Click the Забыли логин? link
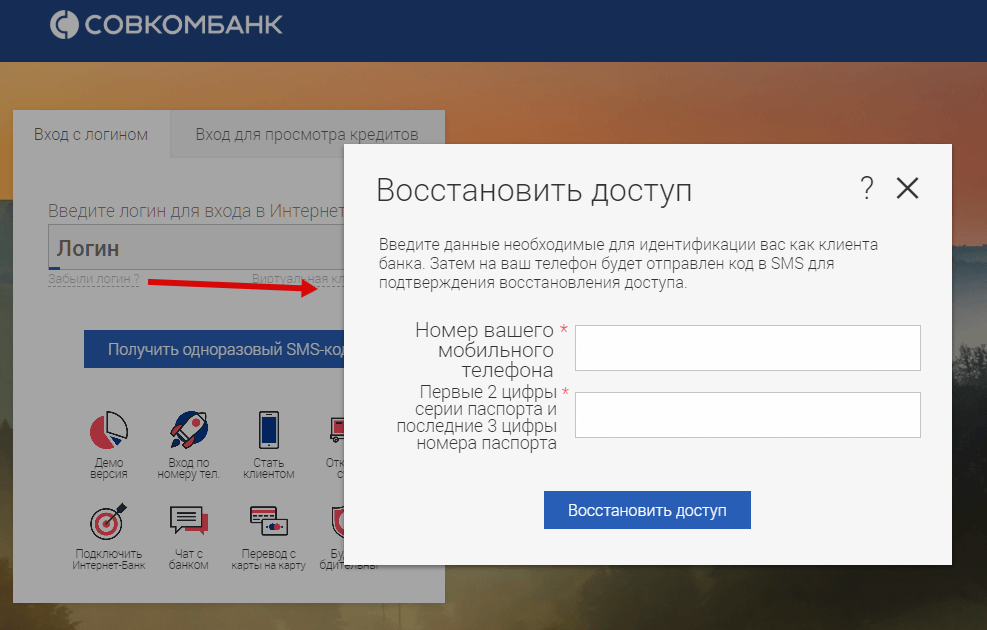987x630 pixels. coord(93,280)
